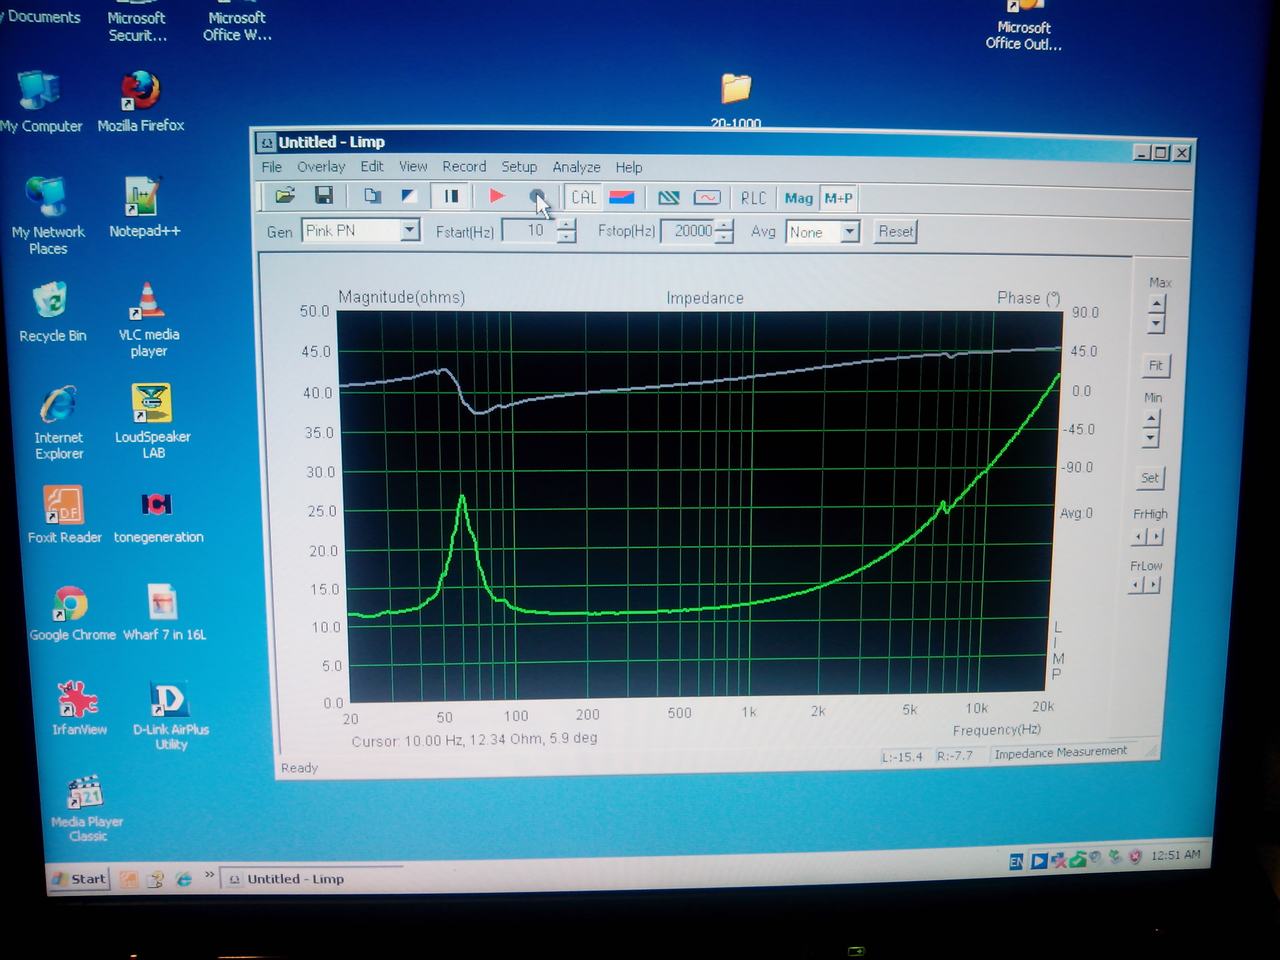Click the red sine wave toolbar icon
The width and height of the screenshot is (1280, 960).
click(x=707, y=198)
